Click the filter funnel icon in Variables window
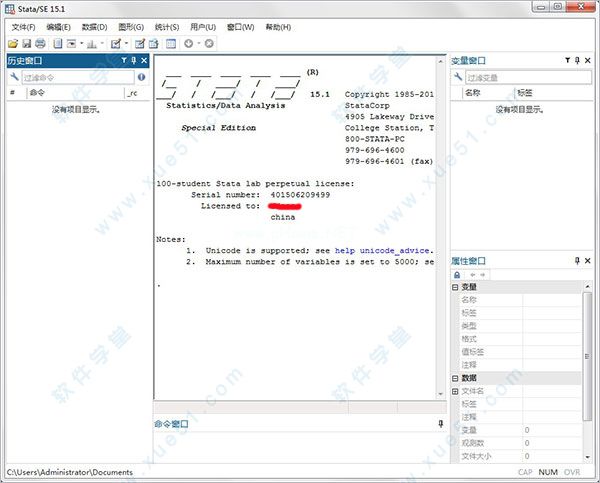Image resolution: width=600 pixels, height=483 pixels. tap(567, 60)
